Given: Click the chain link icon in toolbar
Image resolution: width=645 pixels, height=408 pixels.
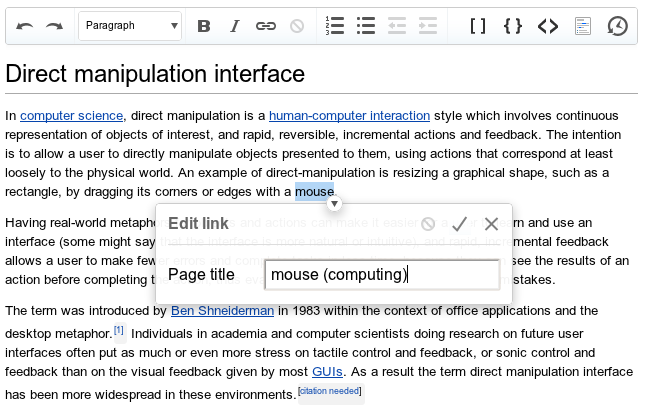Looking at the screenshot, I should 265,26.
